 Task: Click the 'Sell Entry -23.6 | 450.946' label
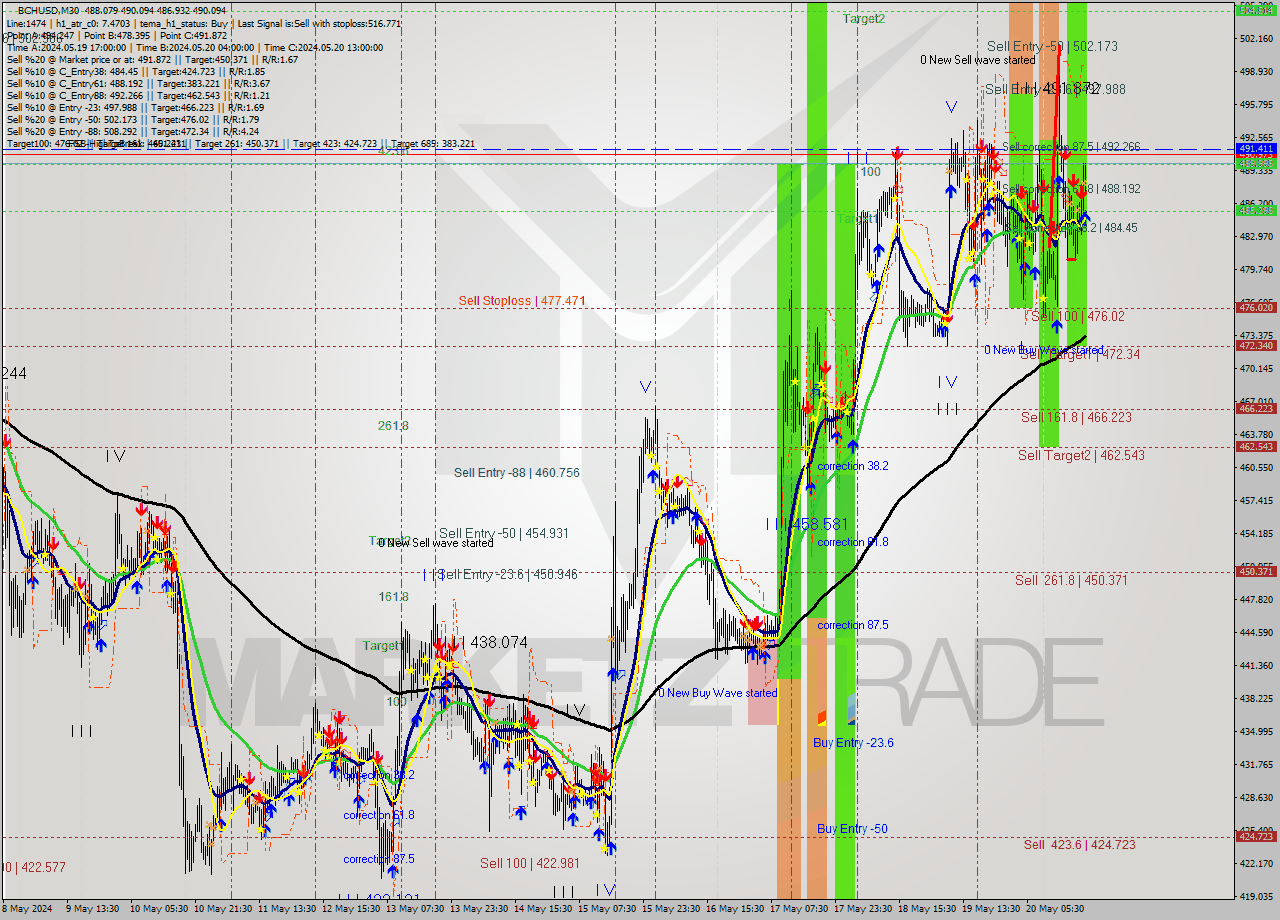pyautogui.click(x=507, y=574)
